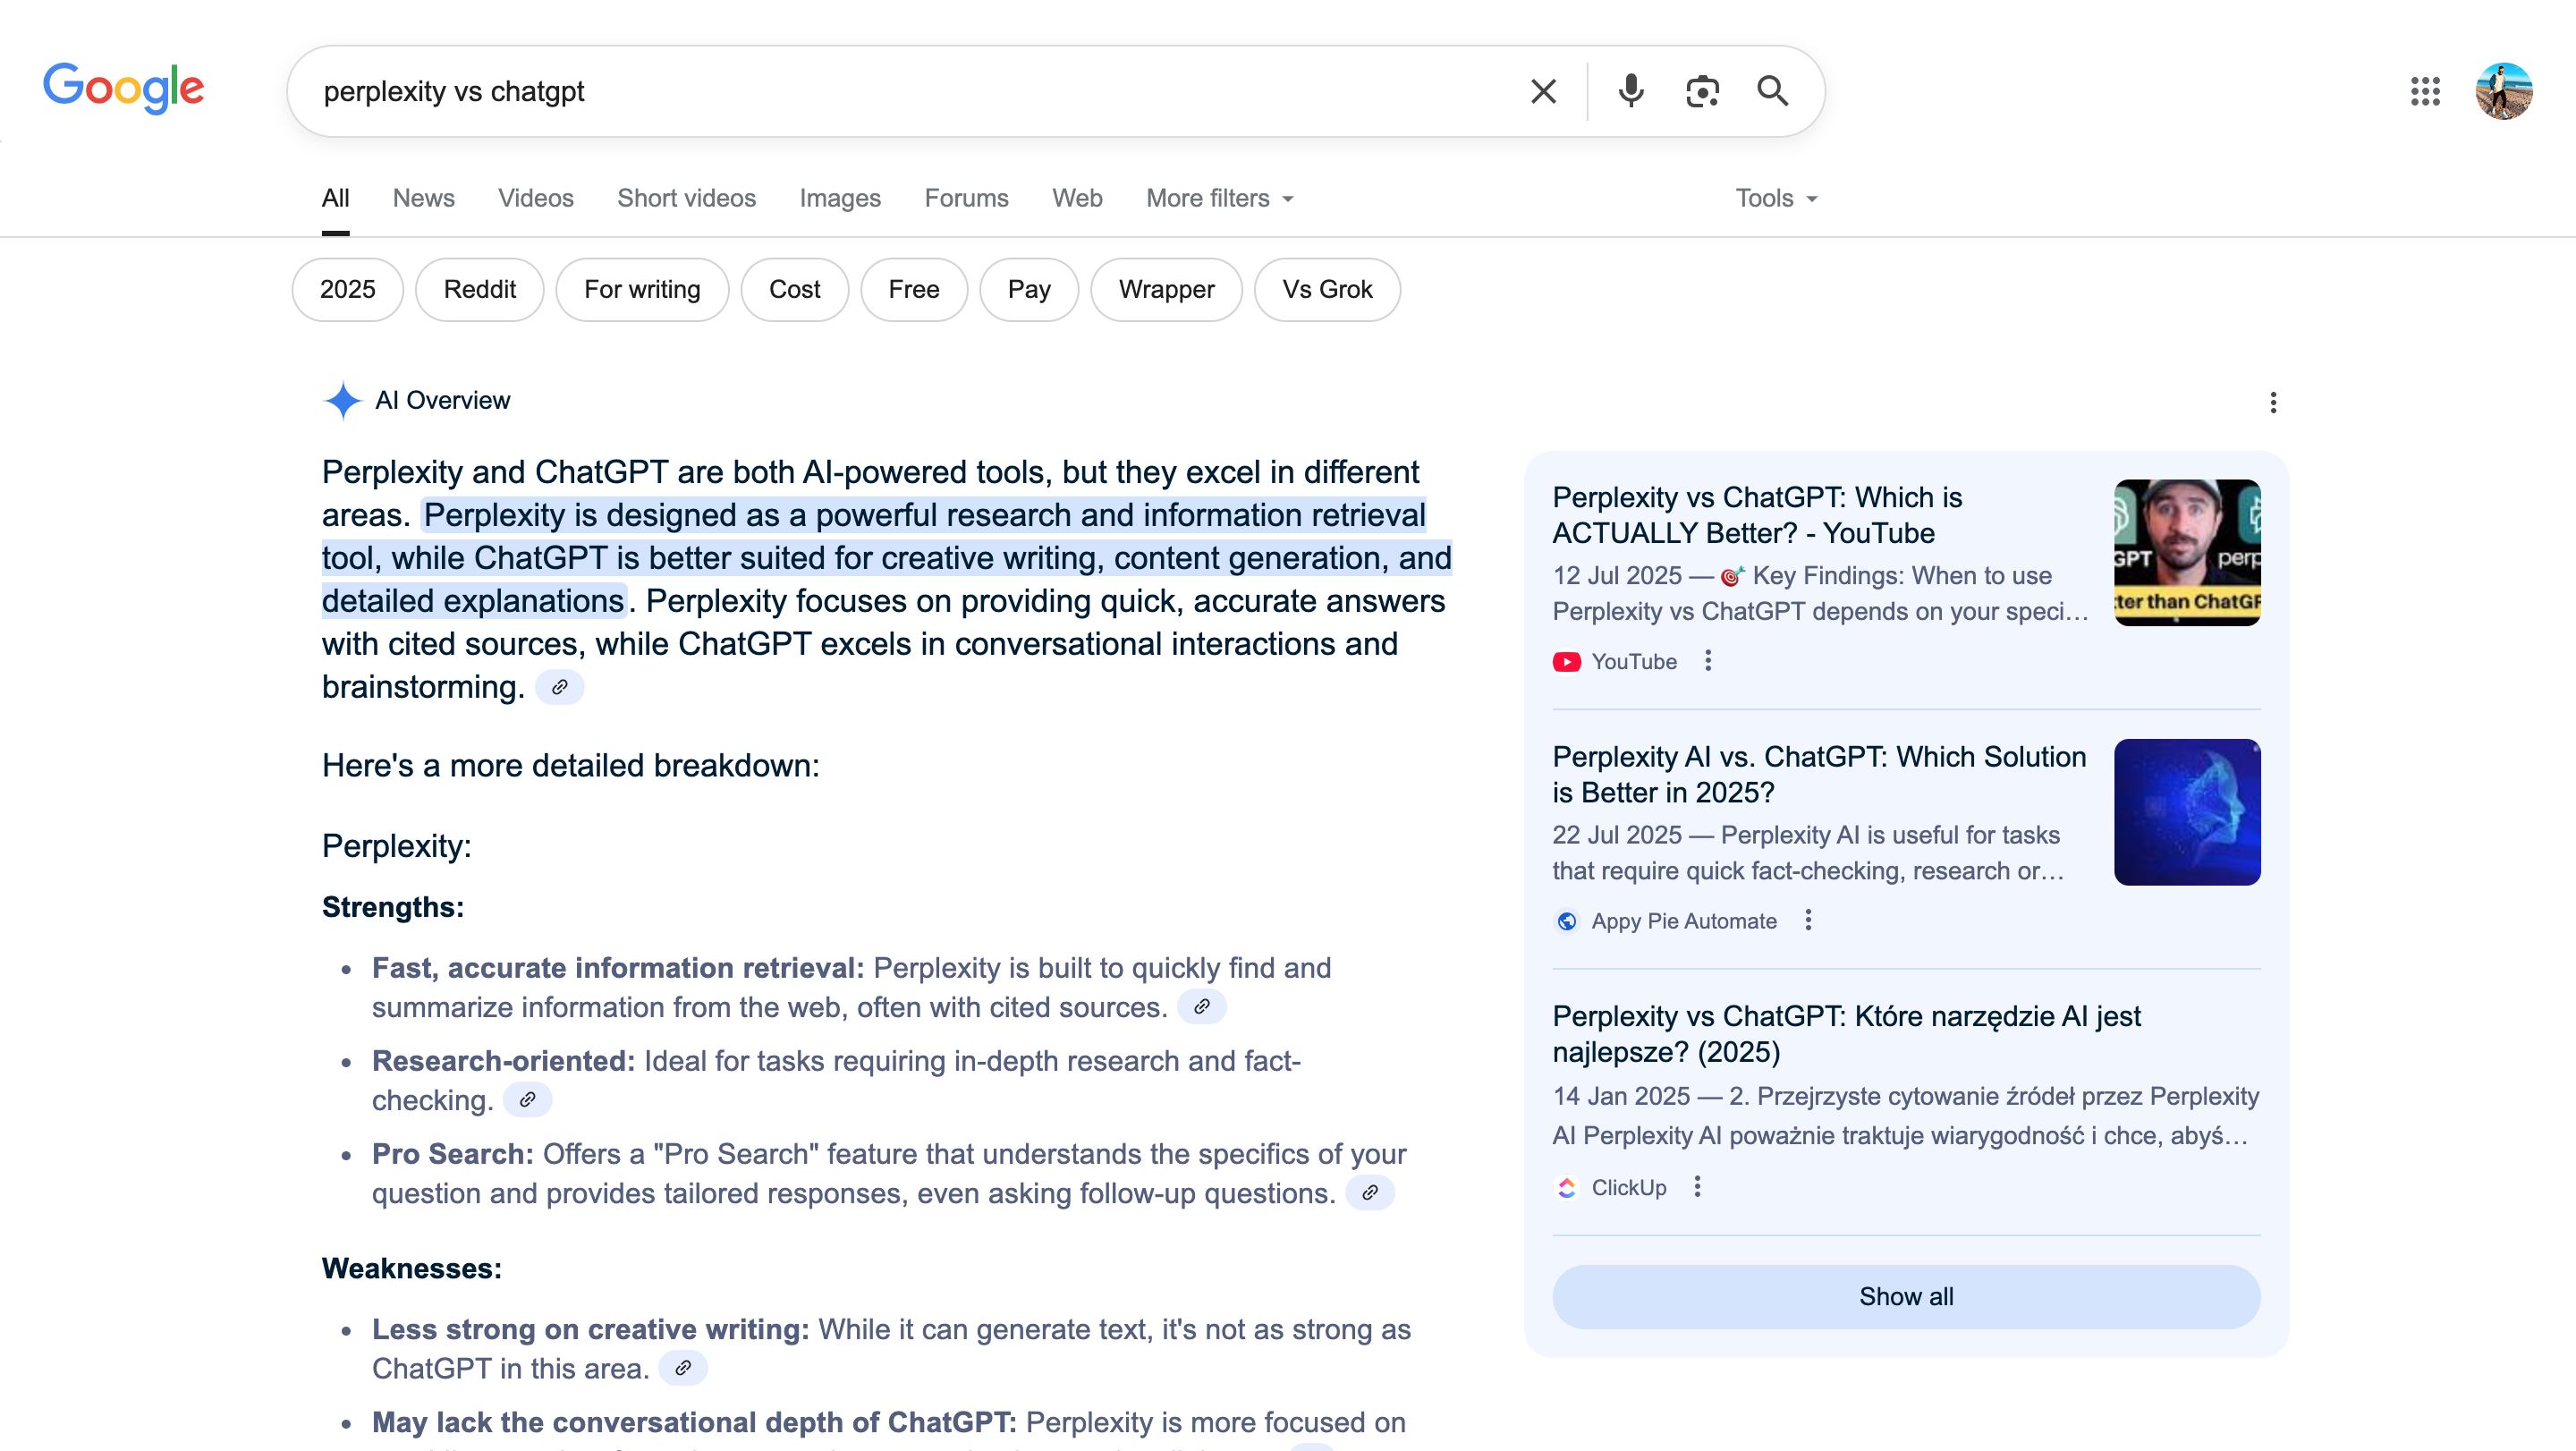Click the 'Weaknesses:' heading
Viewport: 2576px width, 1451px height.
[x=412, y=1268]
